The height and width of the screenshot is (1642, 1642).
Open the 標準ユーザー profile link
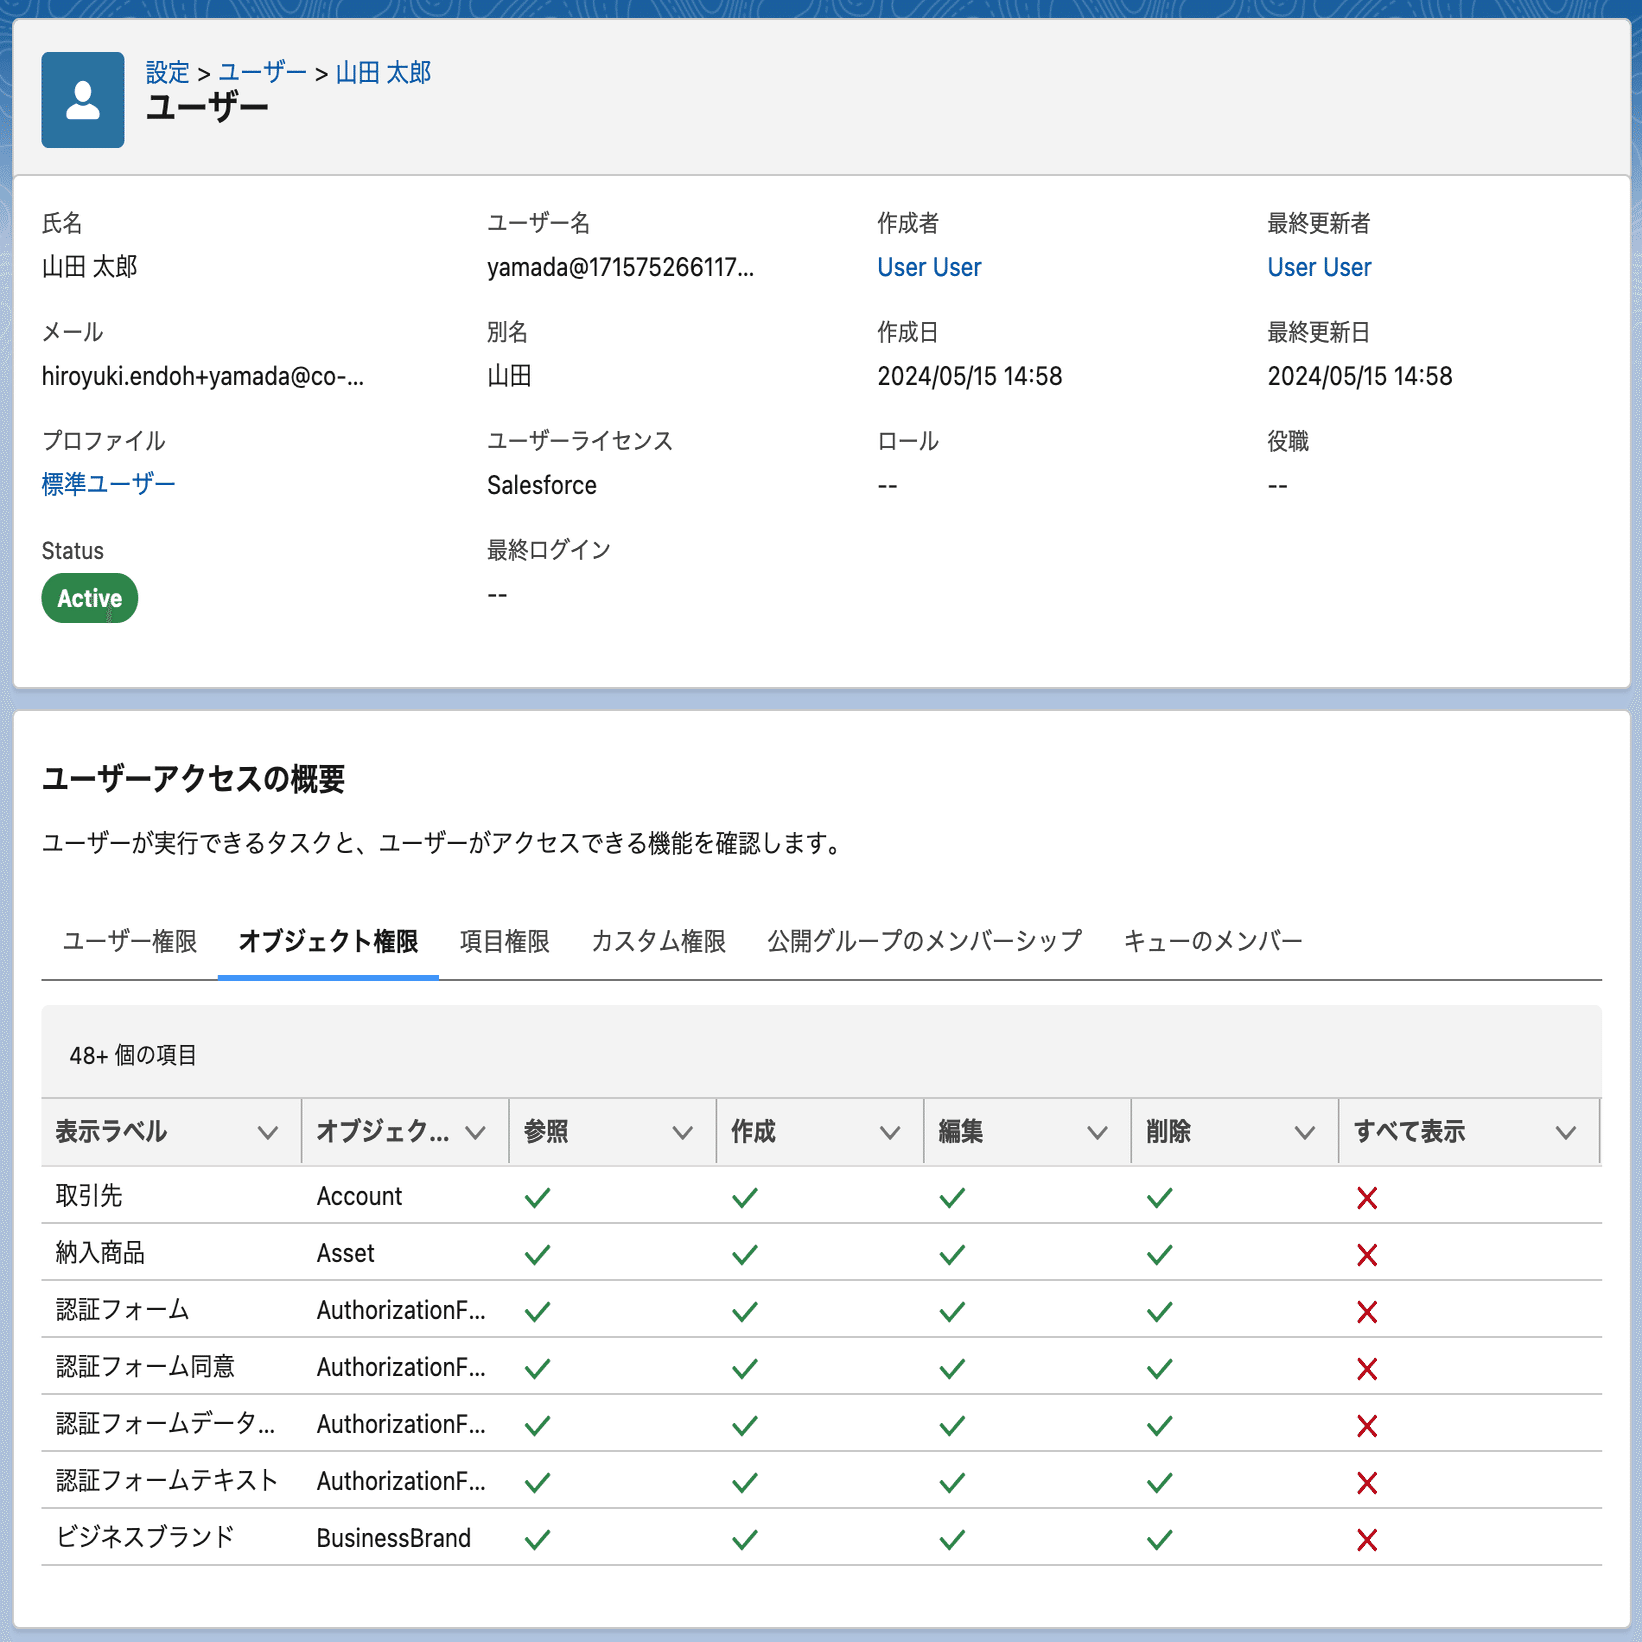coord(107,483)
